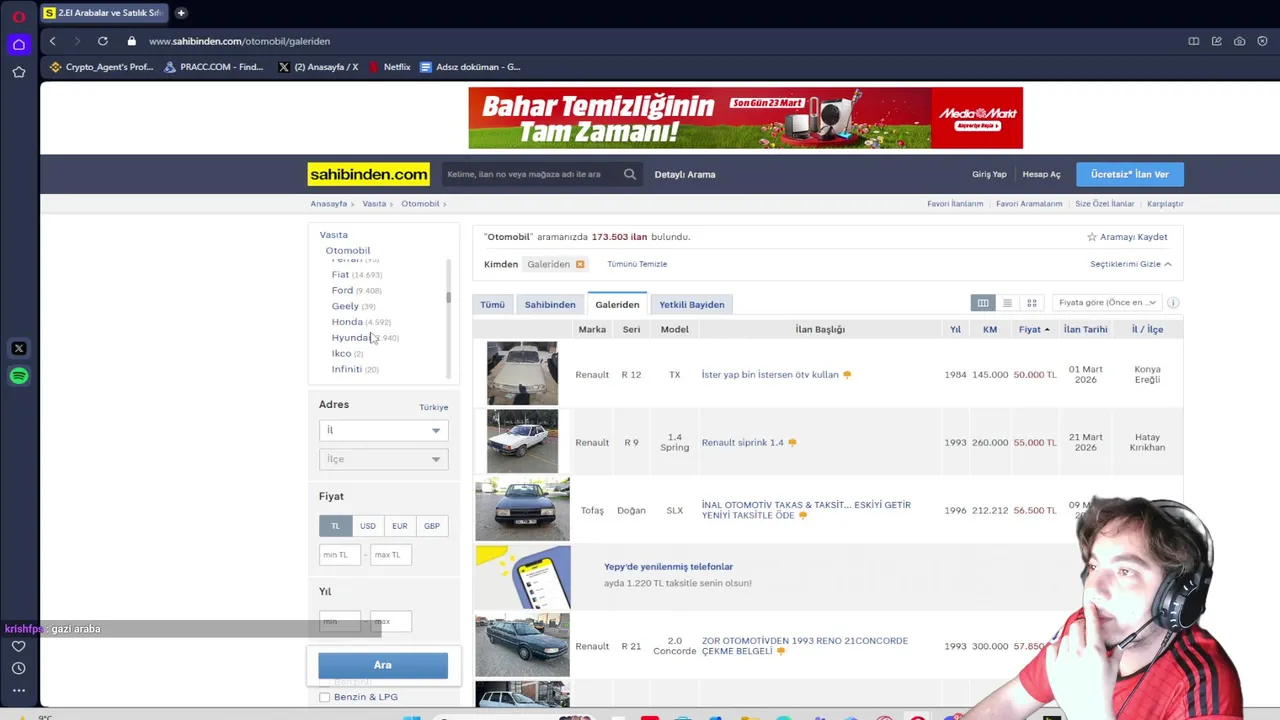Open the sidebar bookmarks star icon
Image resolution: width=1280 pixels, height=720 pixels.
pos(19,72)
